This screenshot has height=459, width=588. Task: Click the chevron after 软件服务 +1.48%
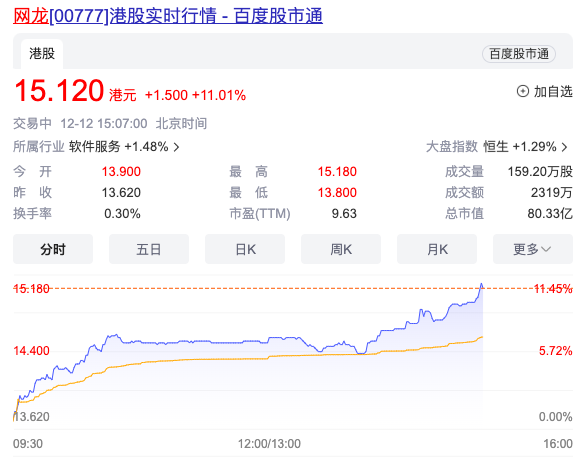point(176,147)
